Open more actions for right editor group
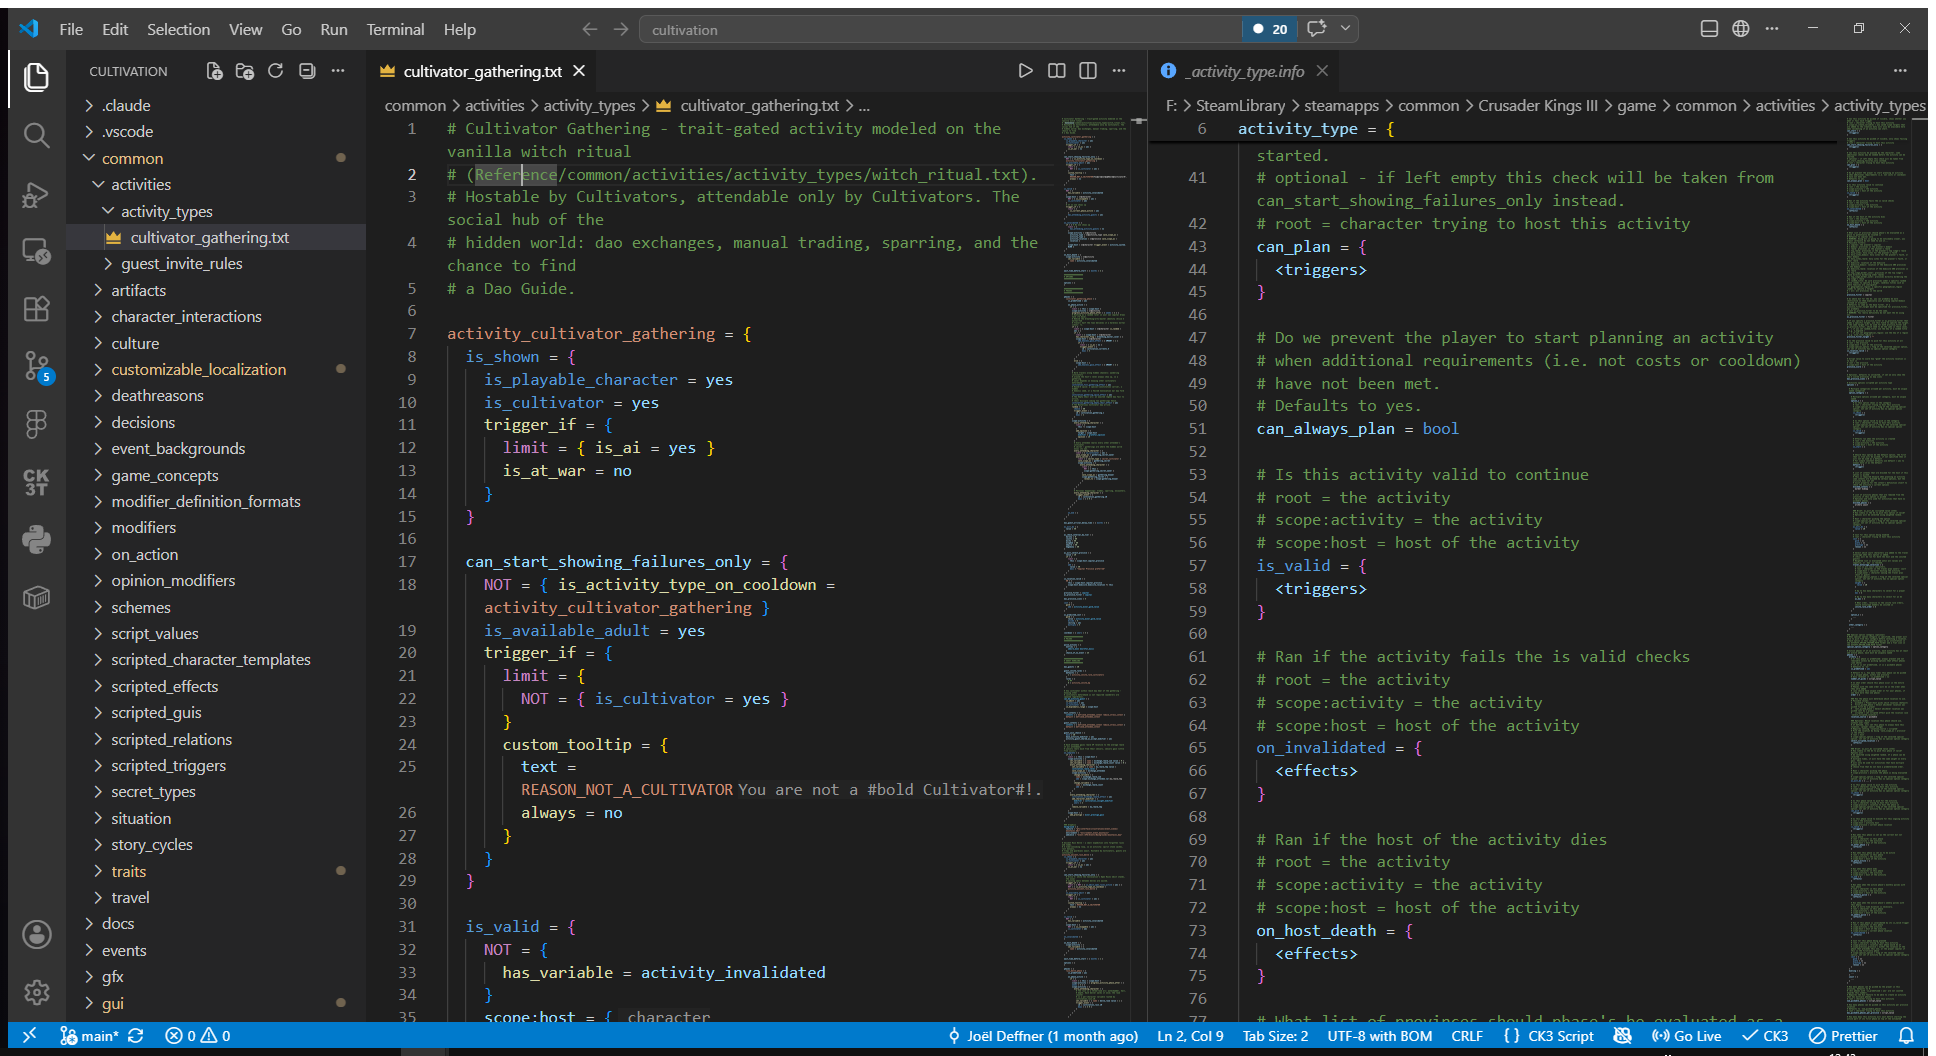 point(1900,71)
